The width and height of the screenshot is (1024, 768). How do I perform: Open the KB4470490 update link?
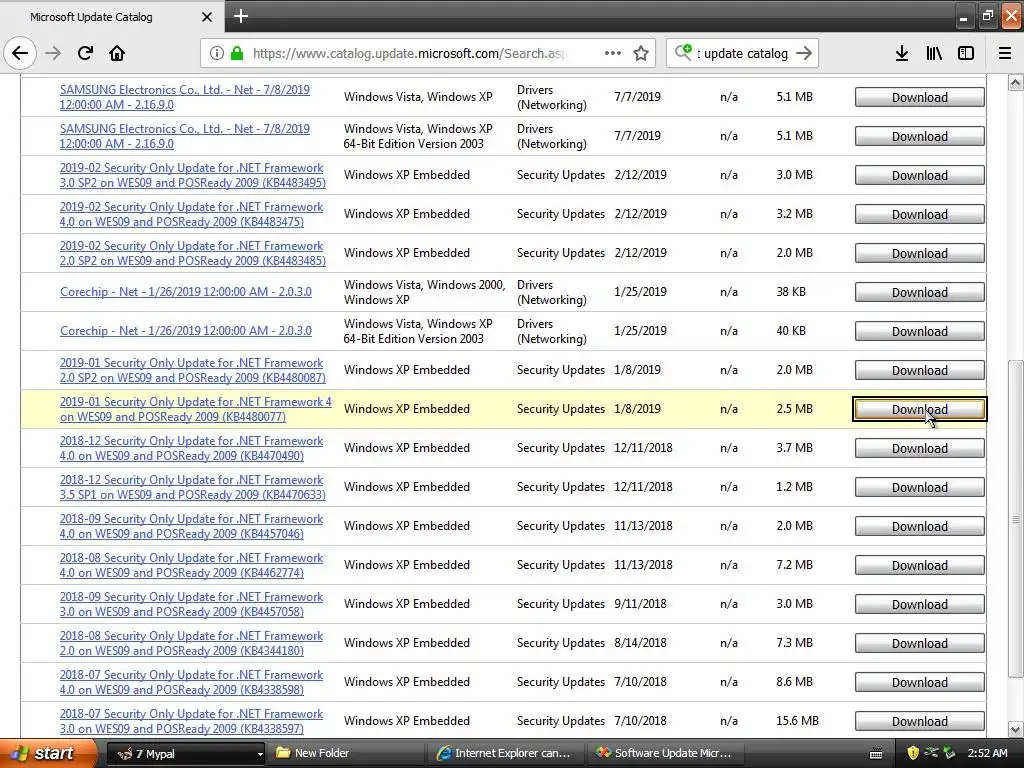(191, 448)
